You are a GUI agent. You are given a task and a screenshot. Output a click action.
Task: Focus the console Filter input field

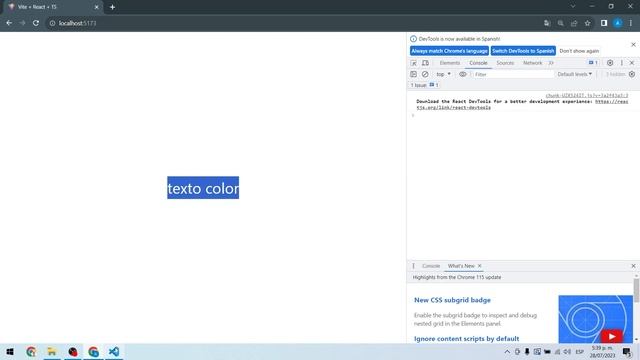point(513,74)
